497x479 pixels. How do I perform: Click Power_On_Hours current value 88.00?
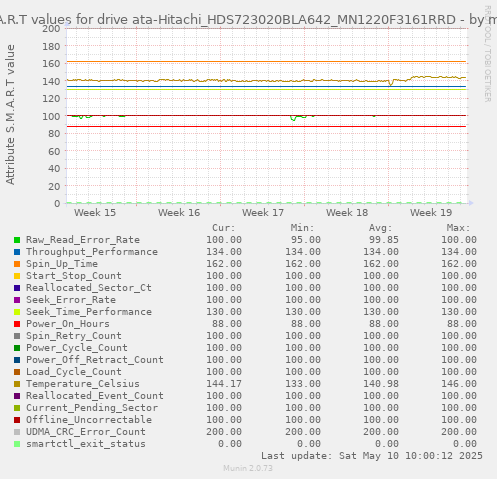click(x=227, y=324)
